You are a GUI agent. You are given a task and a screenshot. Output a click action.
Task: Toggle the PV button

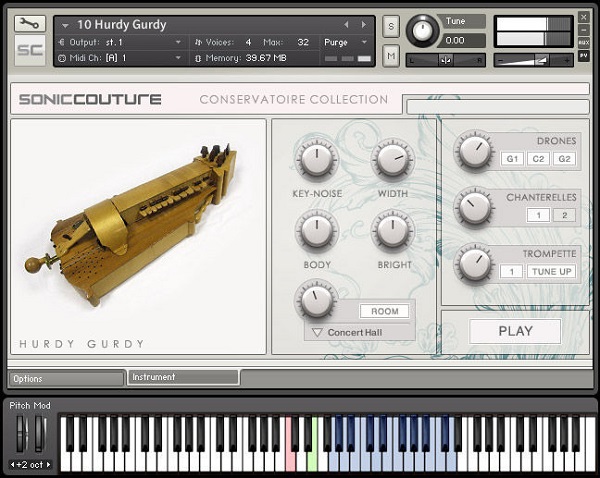[584, 55]
